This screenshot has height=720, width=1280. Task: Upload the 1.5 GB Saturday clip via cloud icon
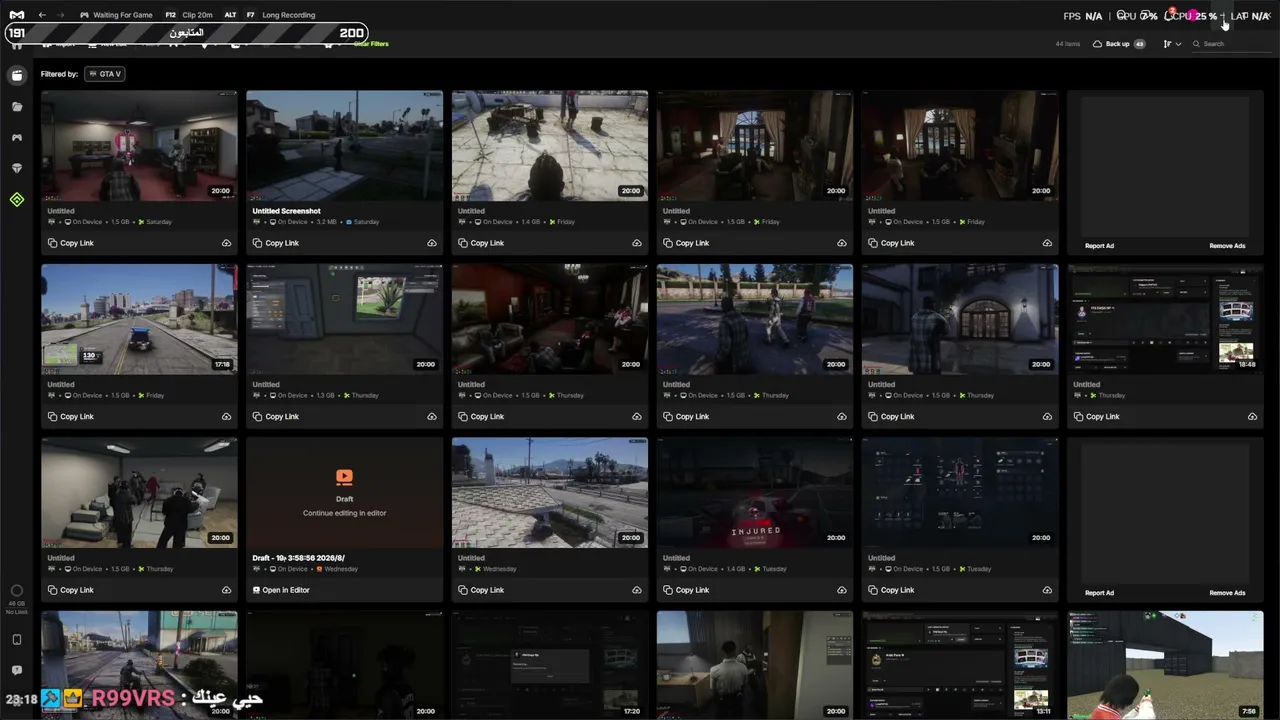tap(226, 243)
